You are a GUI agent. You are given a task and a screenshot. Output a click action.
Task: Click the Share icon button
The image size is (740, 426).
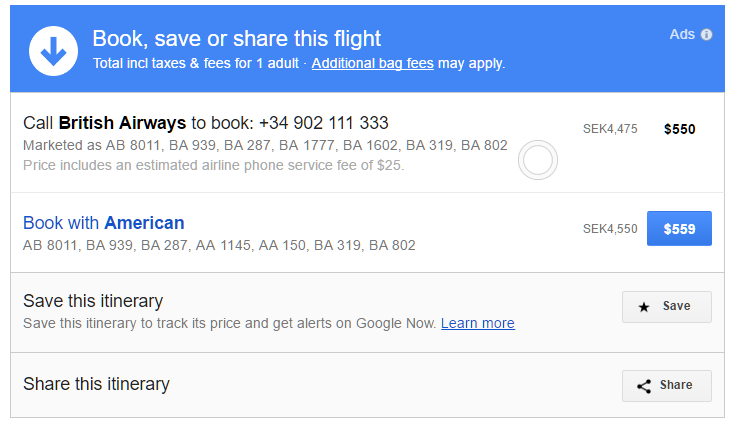click(x=666, y=386)
